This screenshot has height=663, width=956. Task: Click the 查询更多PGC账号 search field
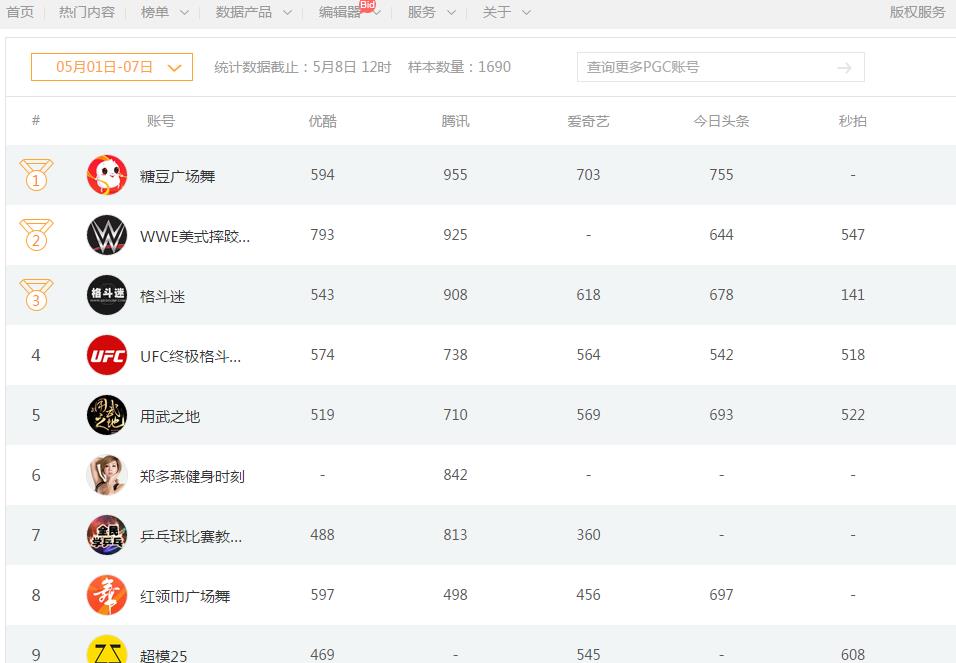point(705,67)
